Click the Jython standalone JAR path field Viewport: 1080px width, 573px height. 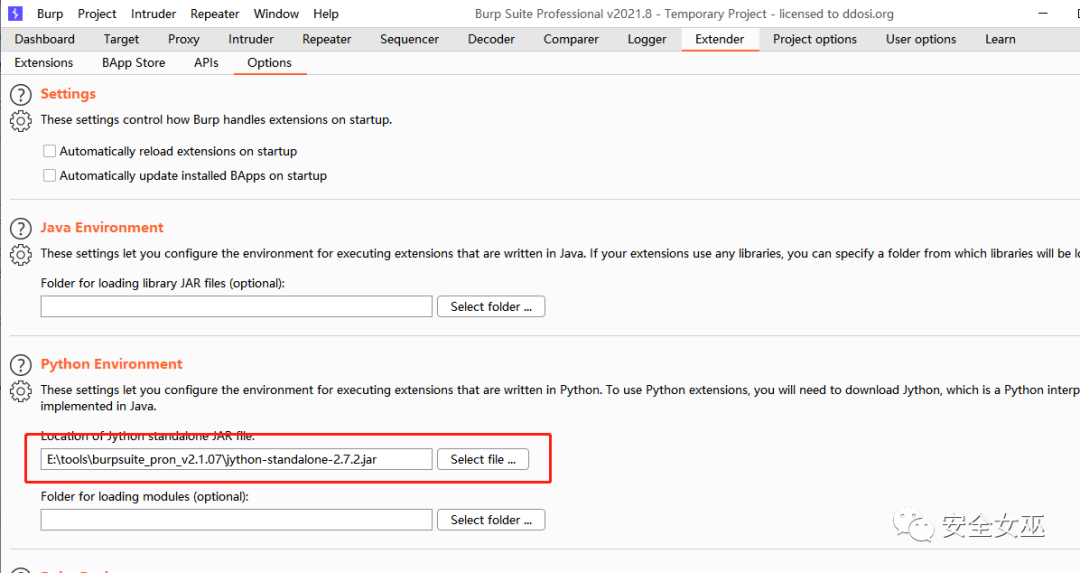(237, 460)
